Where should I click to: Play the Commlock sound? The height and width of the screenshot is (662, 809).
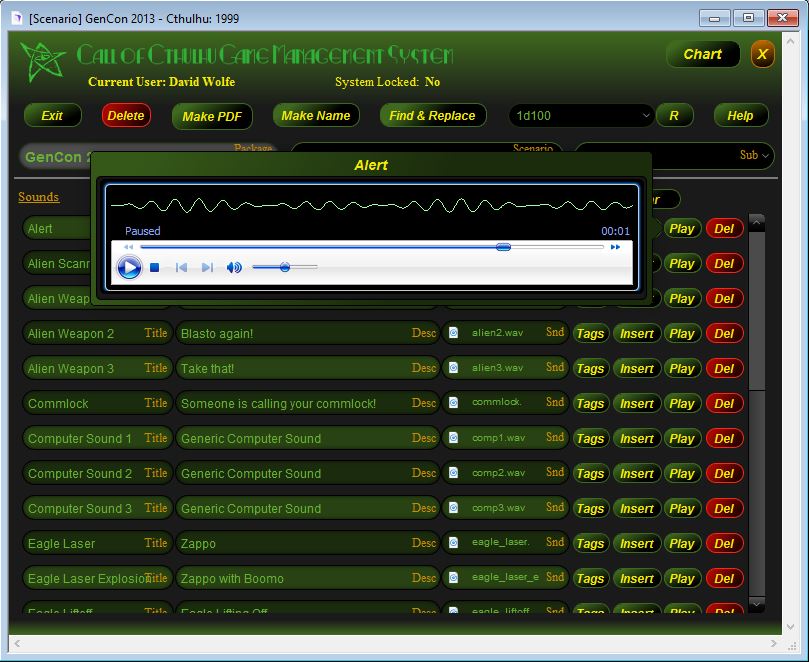click(x=682, y=403)
